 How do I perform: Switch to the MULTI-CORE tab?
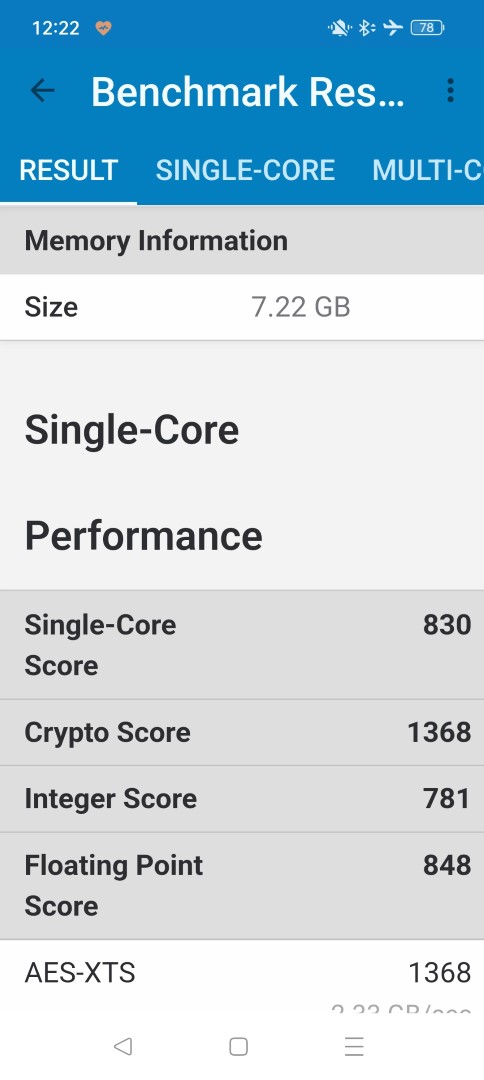click(428, 170)
